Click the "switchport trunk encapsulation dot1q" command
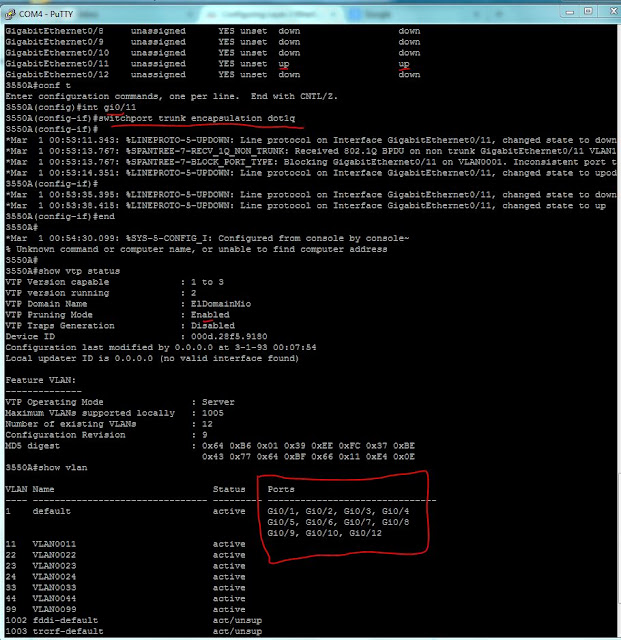The height and width of the screenshot is (640, 621). pos(196,118)
